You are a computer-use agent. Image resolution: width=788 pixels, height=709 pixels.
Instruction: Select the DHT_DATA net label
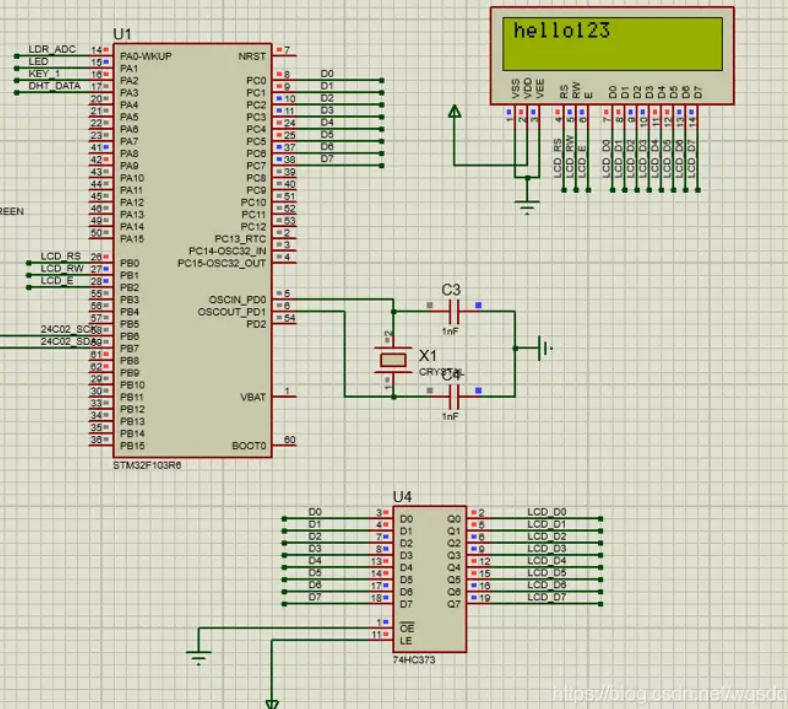pos(54,86)
